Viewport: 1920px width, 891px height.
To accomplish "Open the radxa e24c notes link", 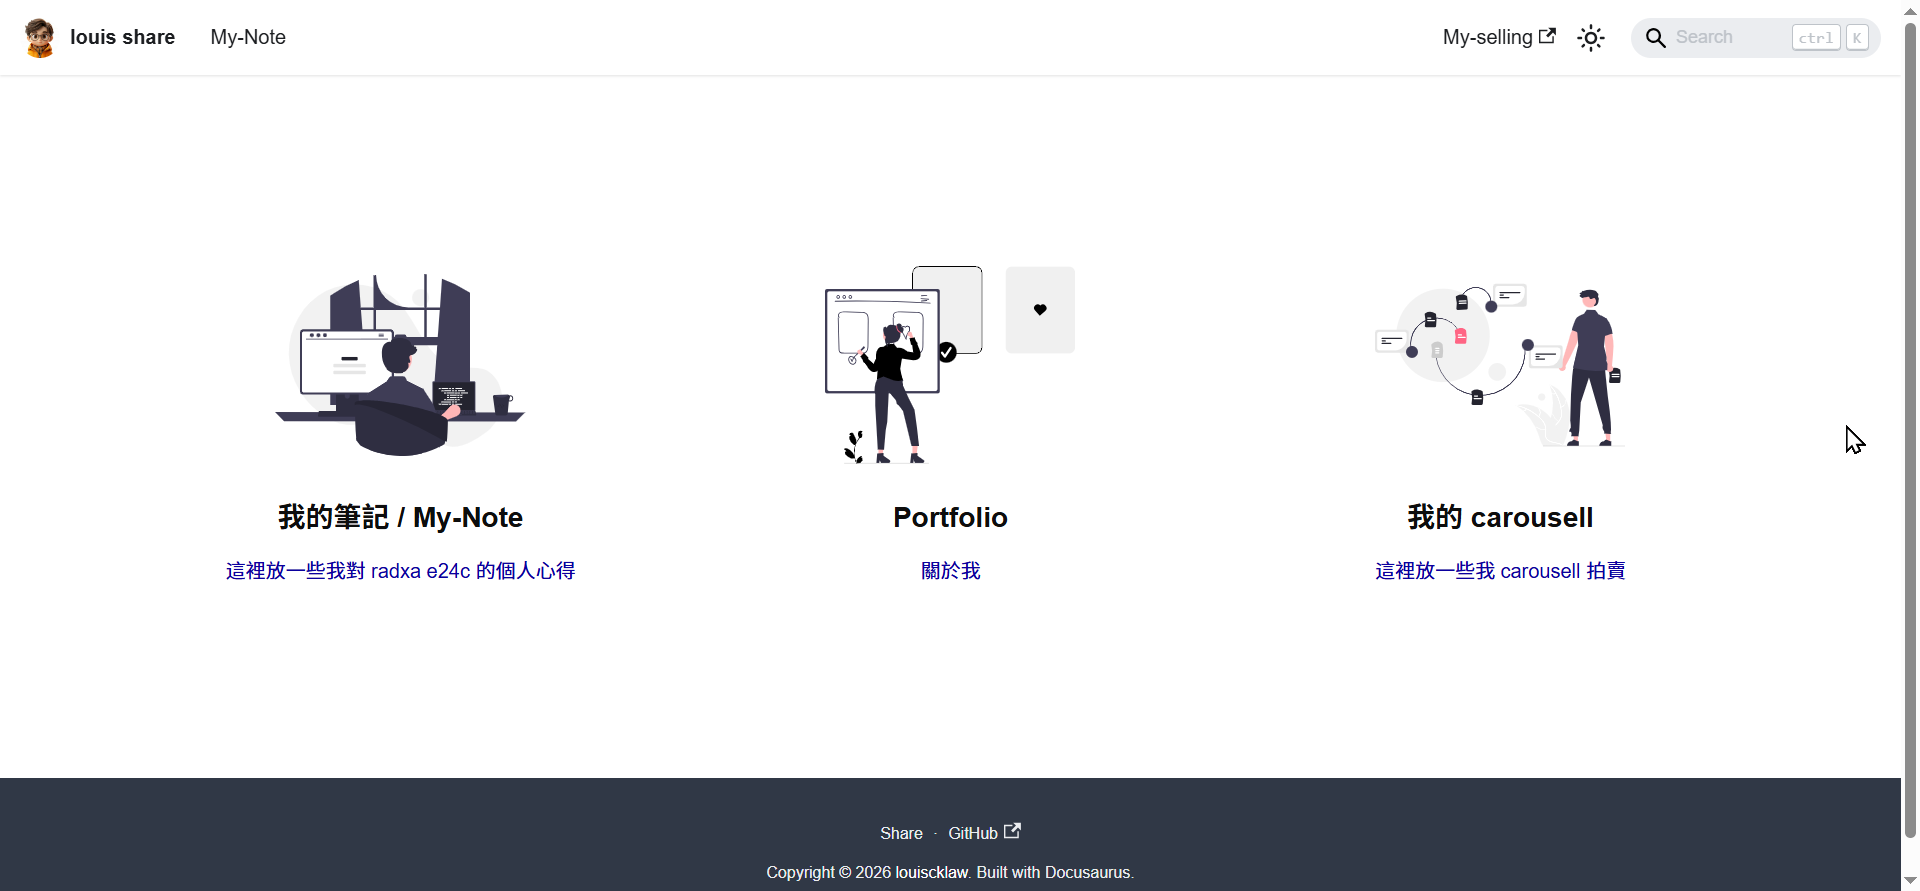I will [400, 571].
